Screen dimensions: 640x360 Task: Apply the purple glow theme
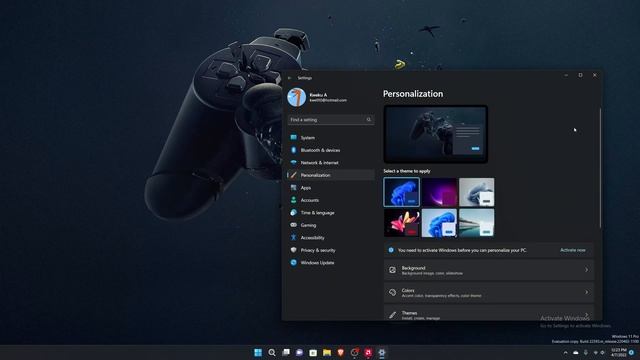(439, 192)
